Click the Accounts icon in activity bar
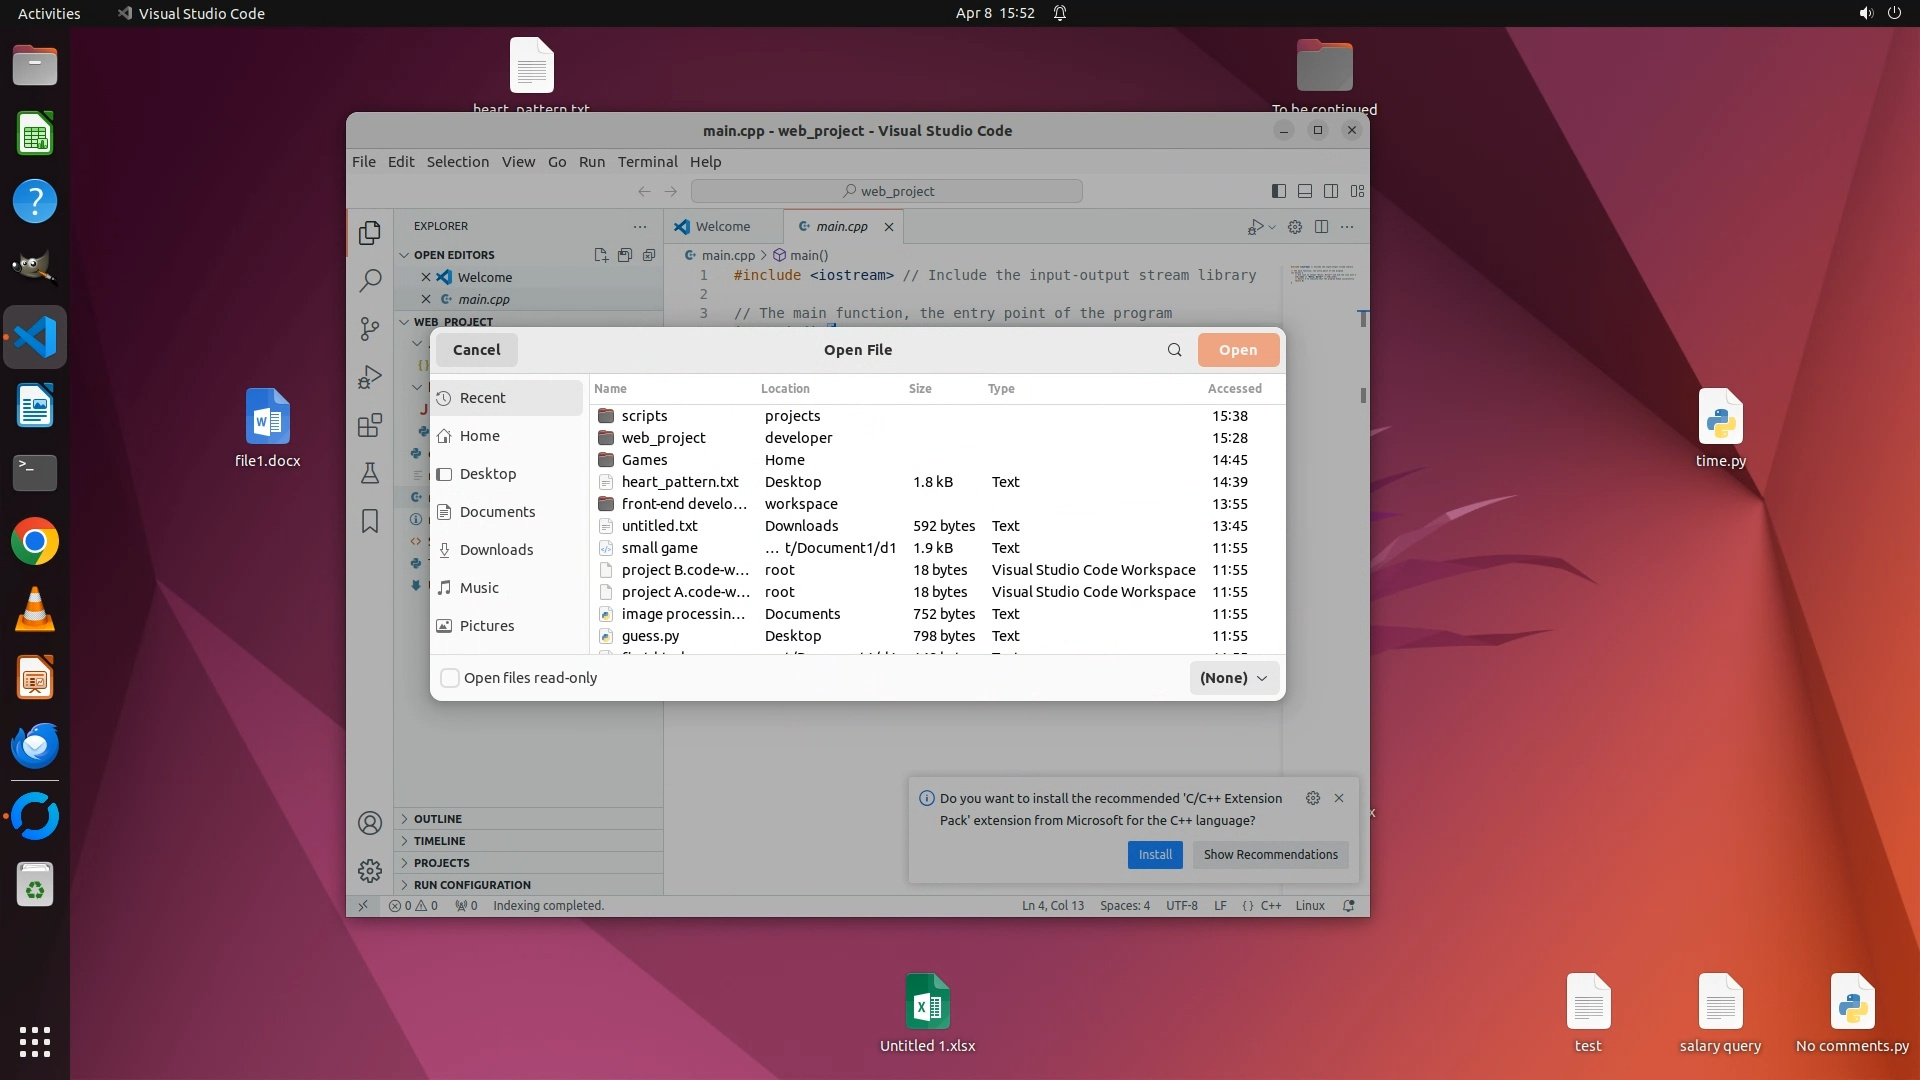Viewport: 1920px width, 1080px height. click(370, 823)
